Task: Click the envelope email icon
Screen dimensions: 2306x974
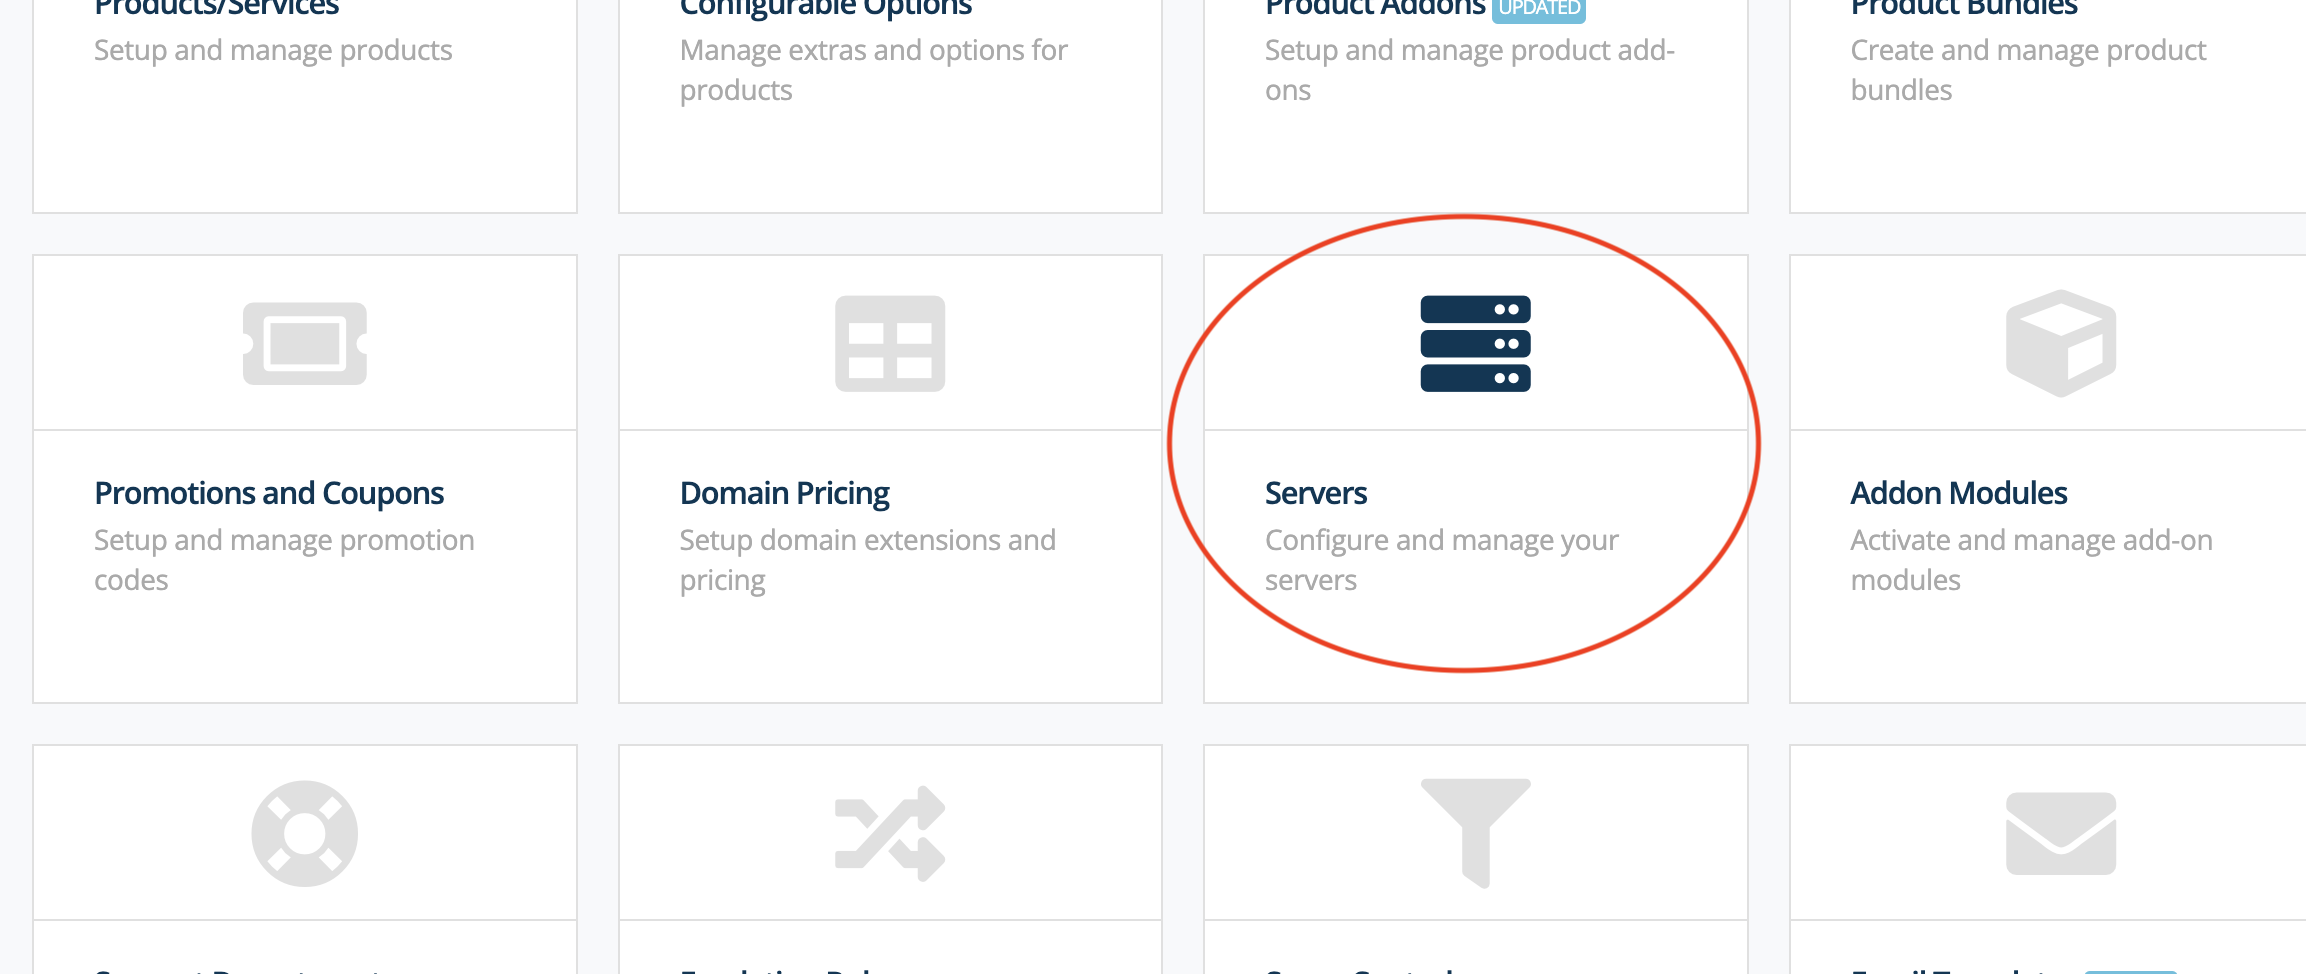Action: (x=2061, y=833)
